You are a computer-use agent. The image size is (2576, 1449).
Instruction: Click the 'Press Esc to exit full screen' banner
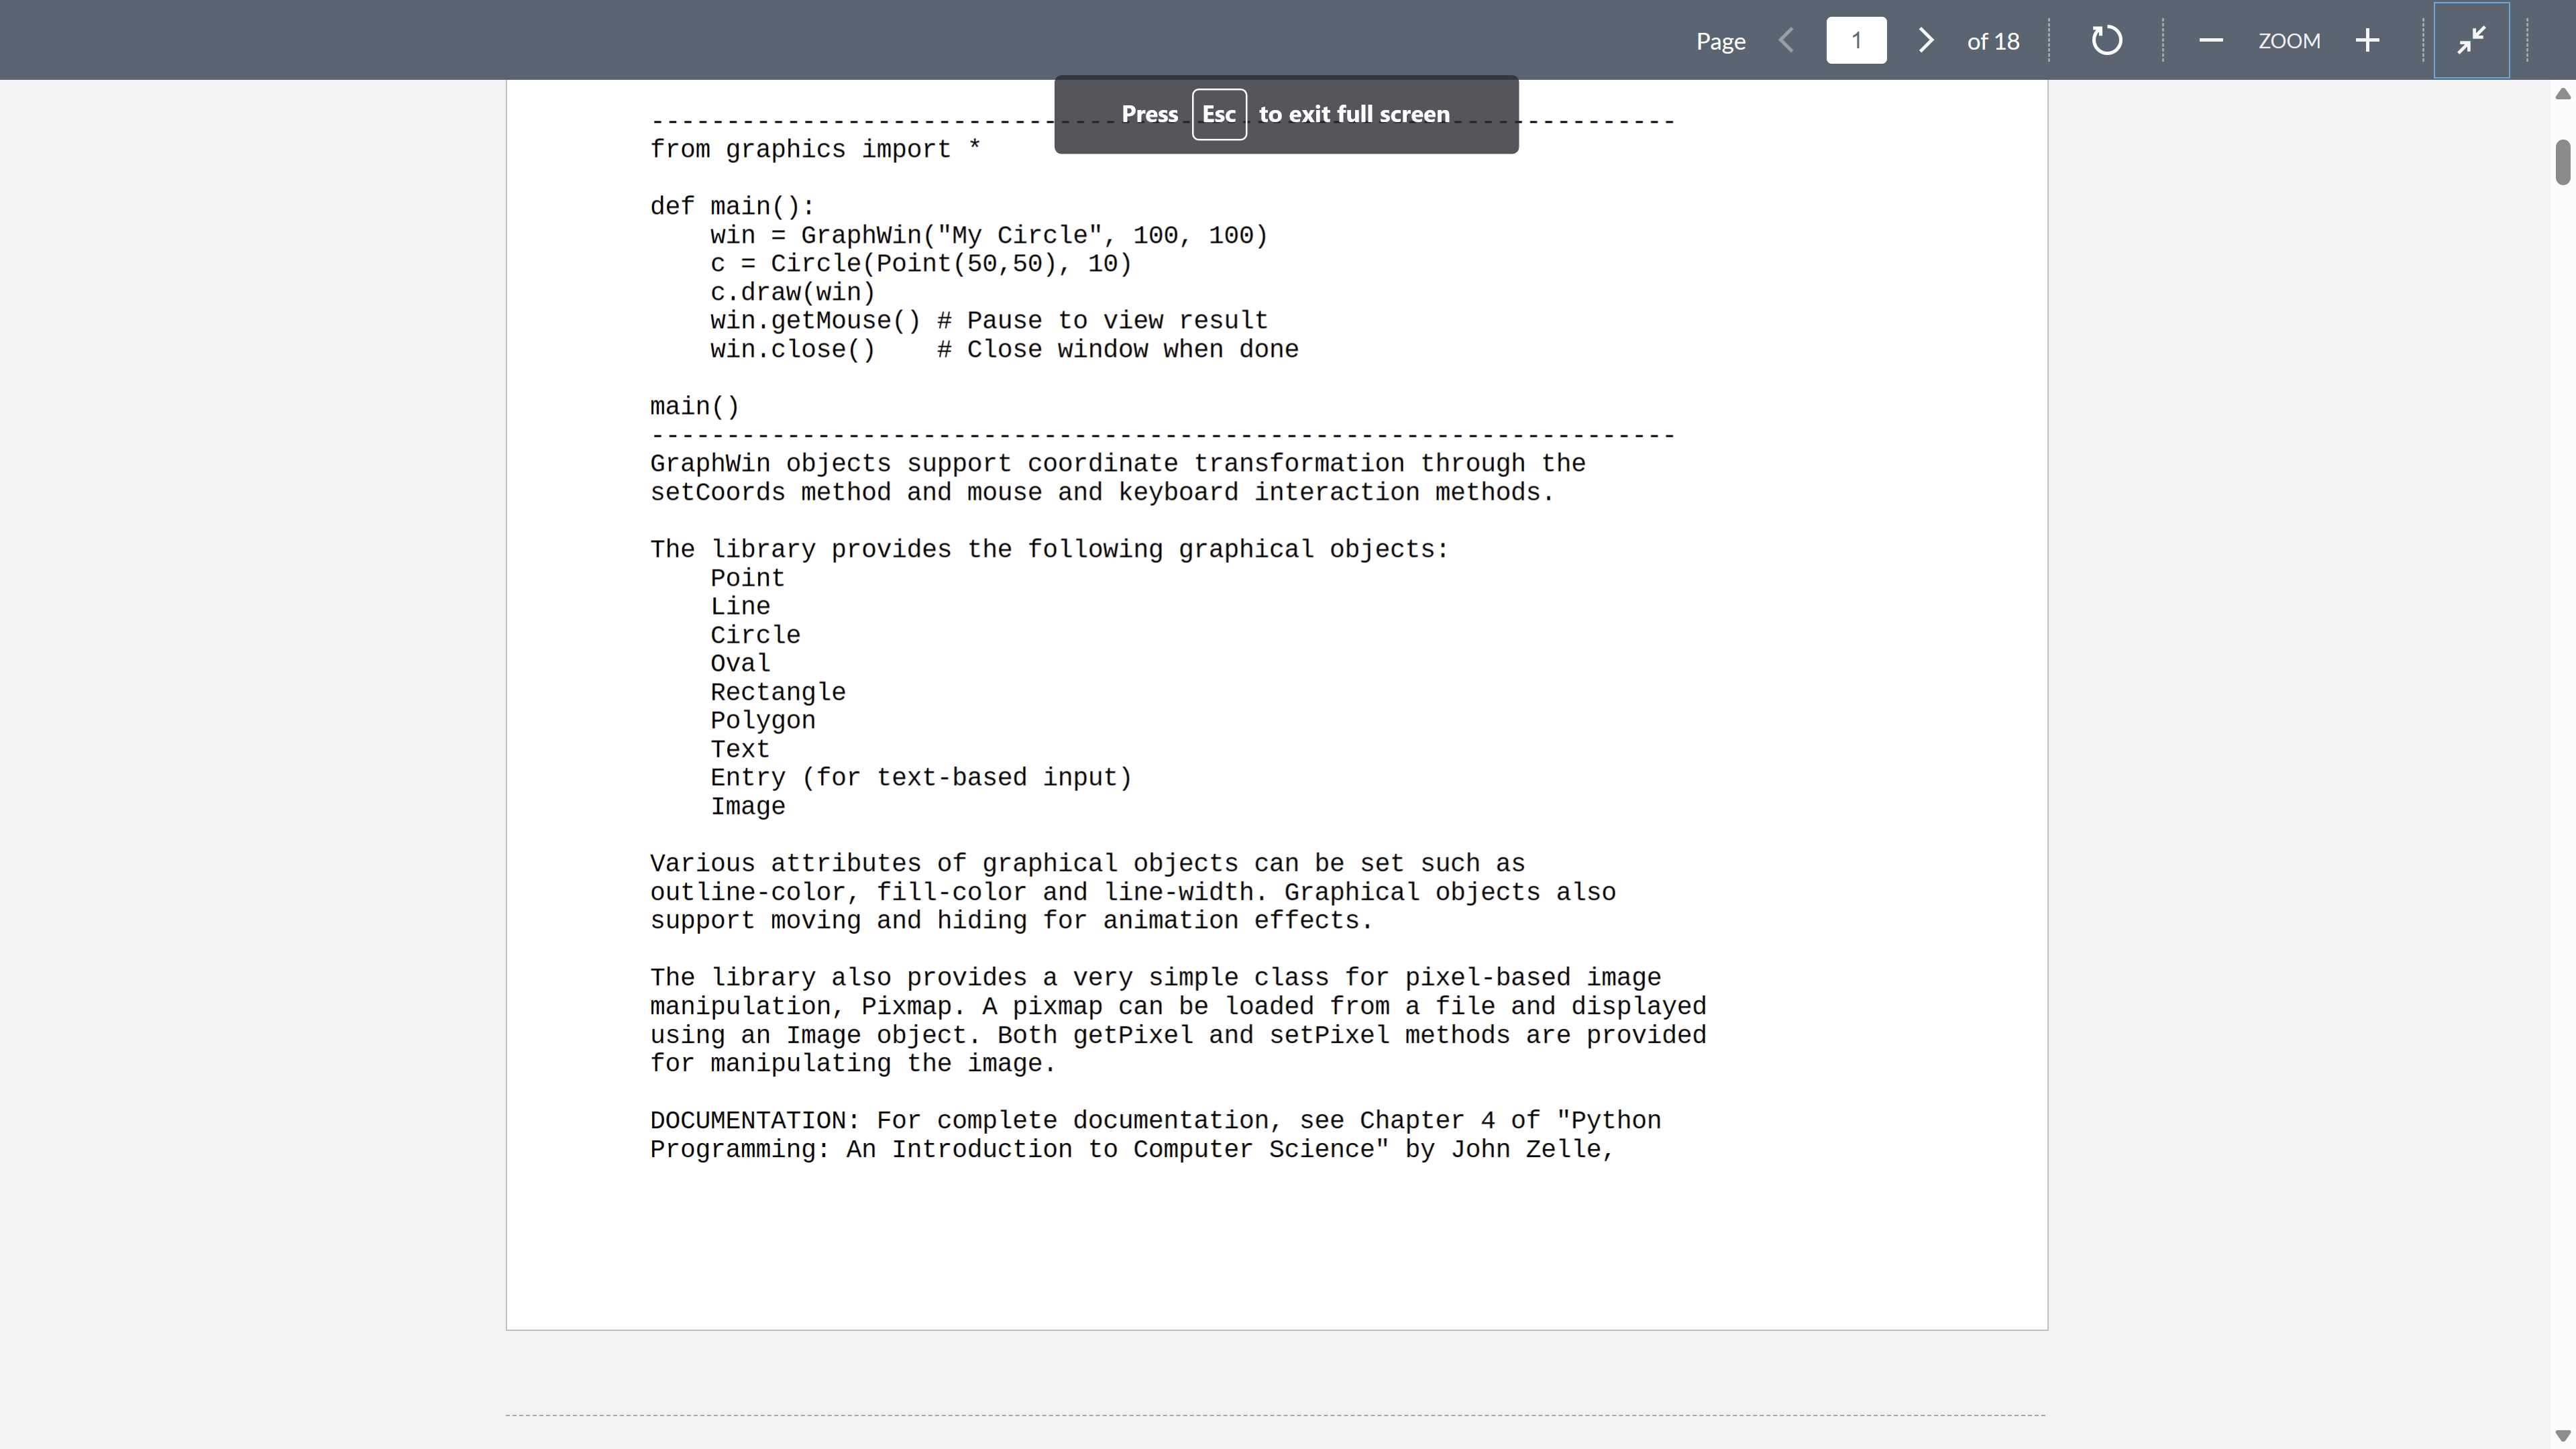coord(1285,113)
